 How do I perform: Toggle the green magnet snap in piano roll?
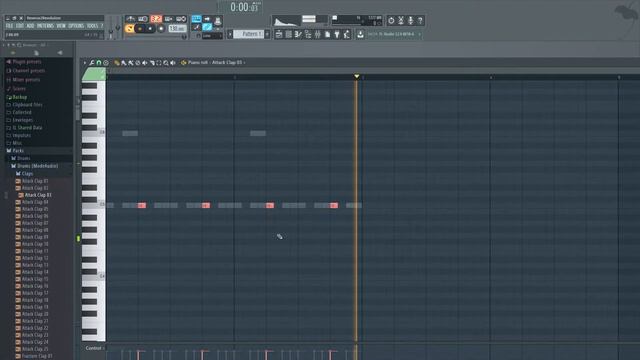[x=98, y=62]
